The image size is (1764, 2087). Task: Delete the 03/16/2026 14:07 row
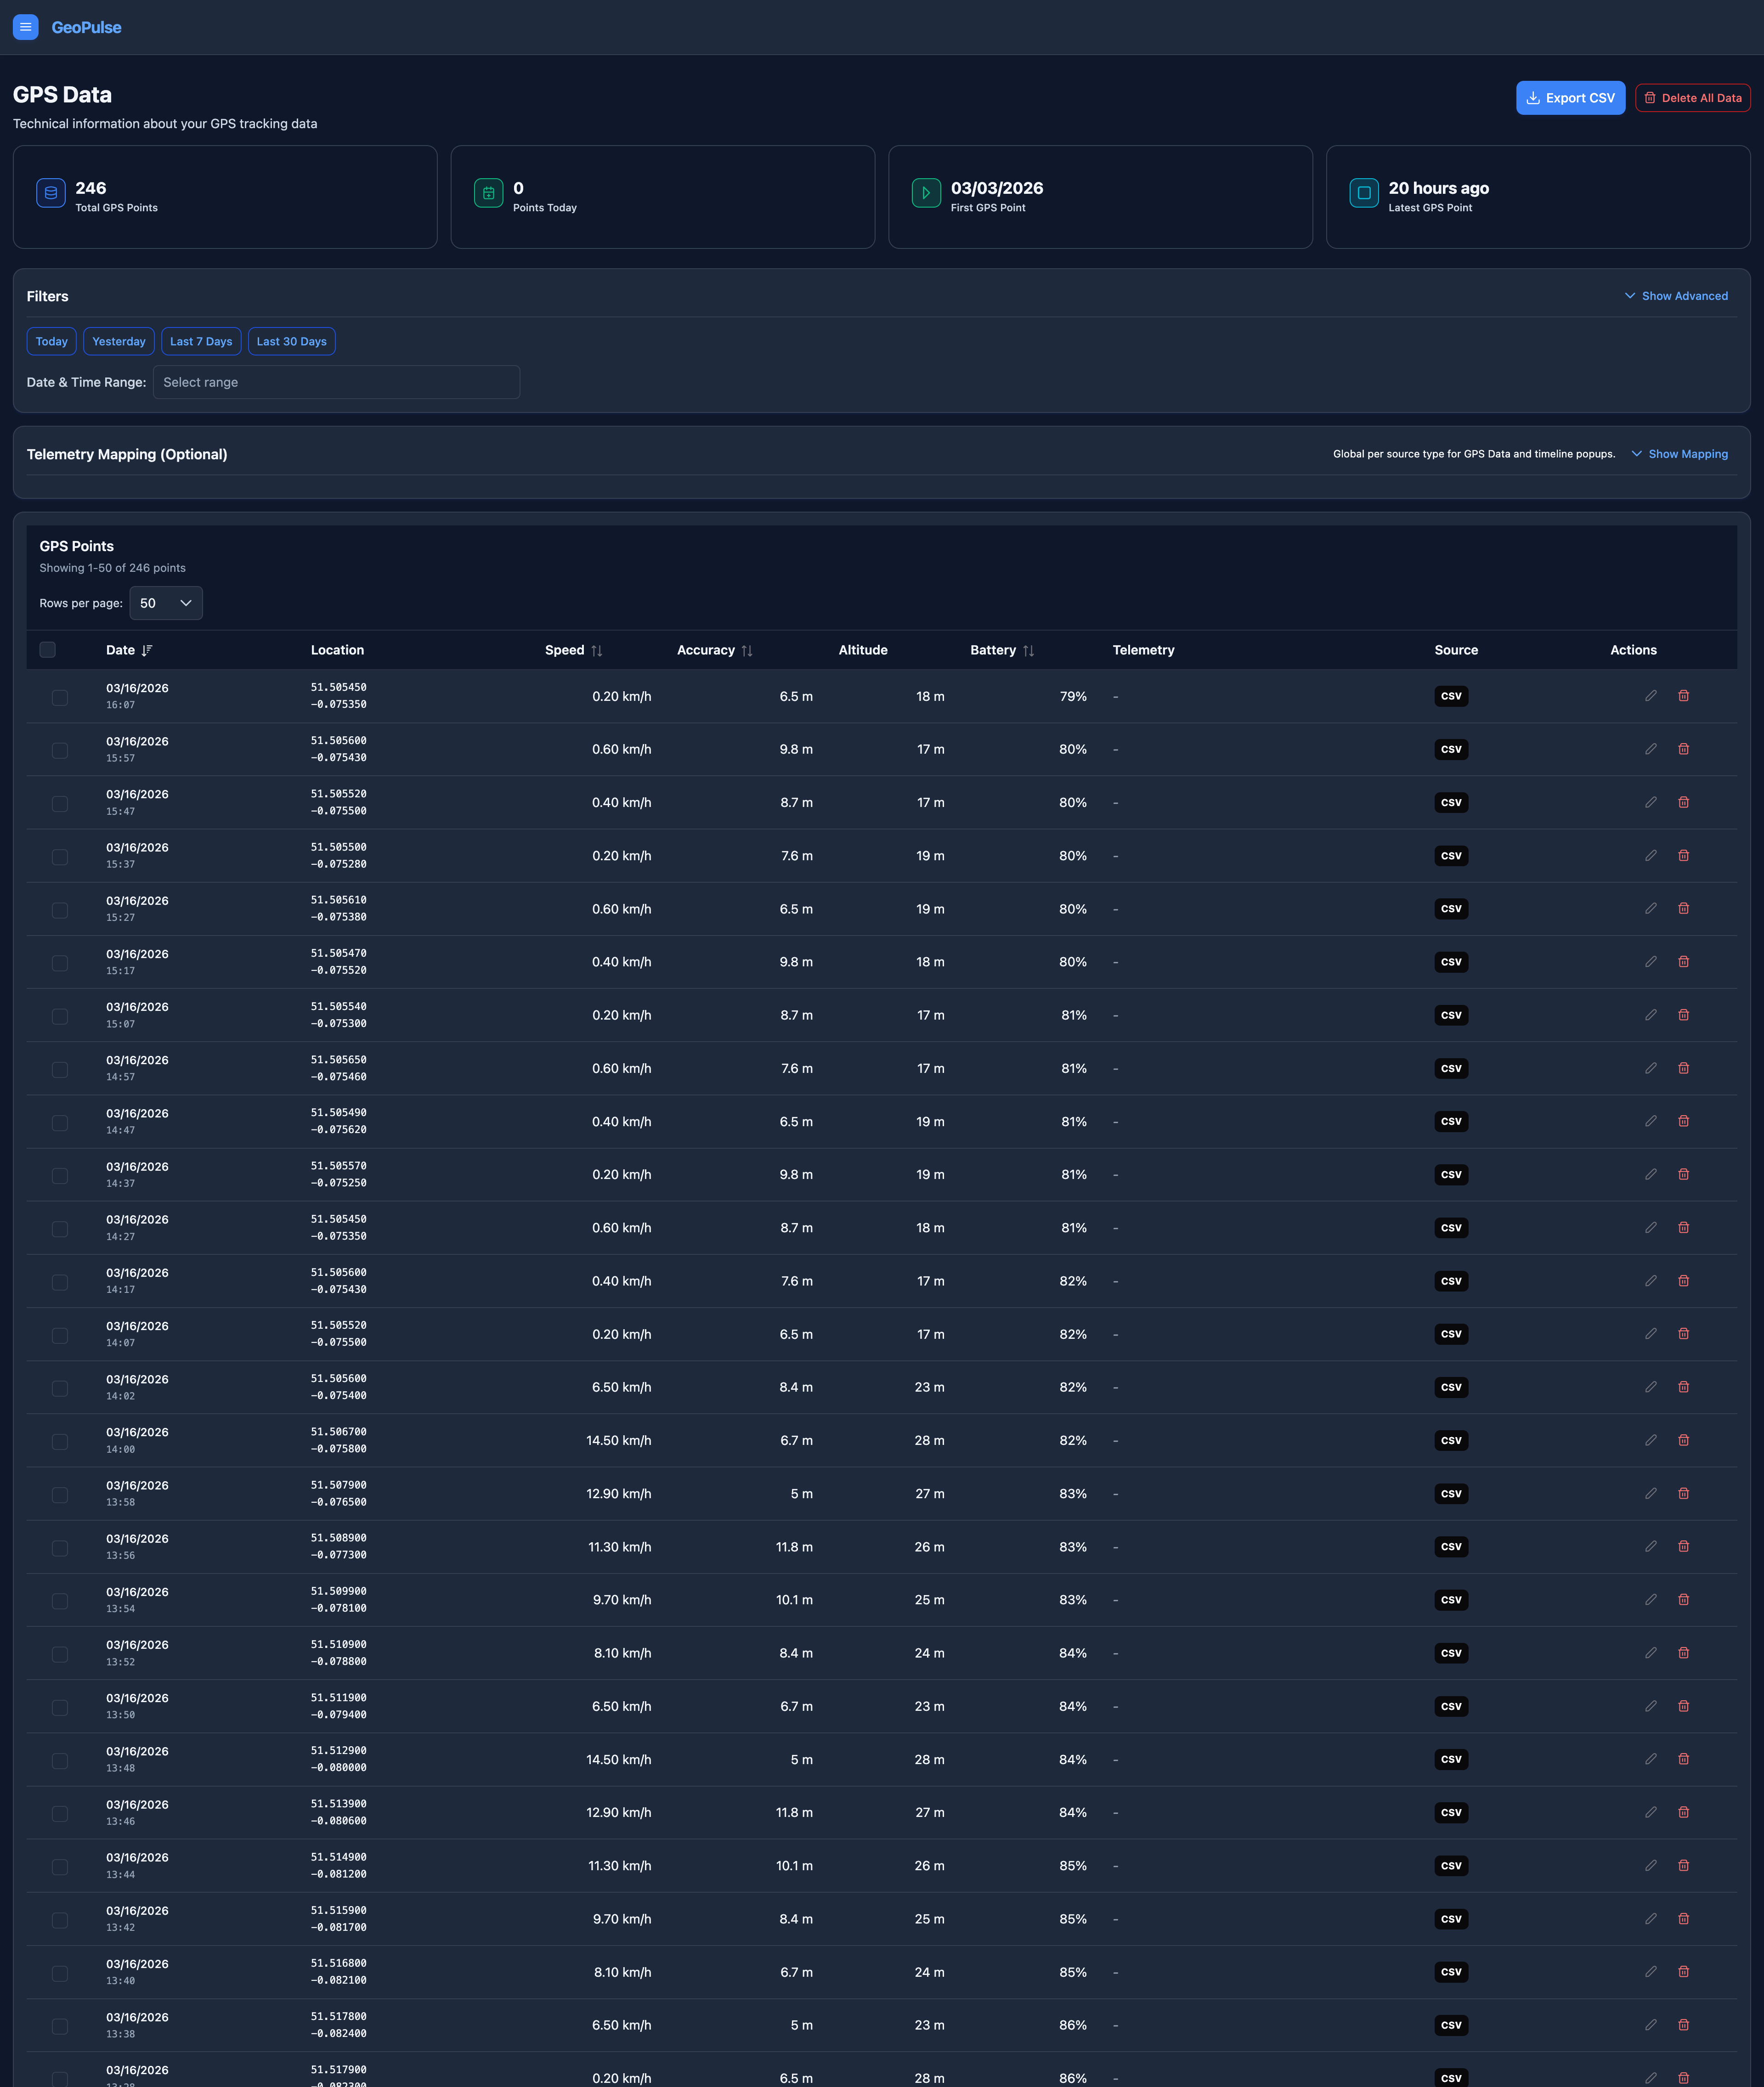tap(1684, 1334)
